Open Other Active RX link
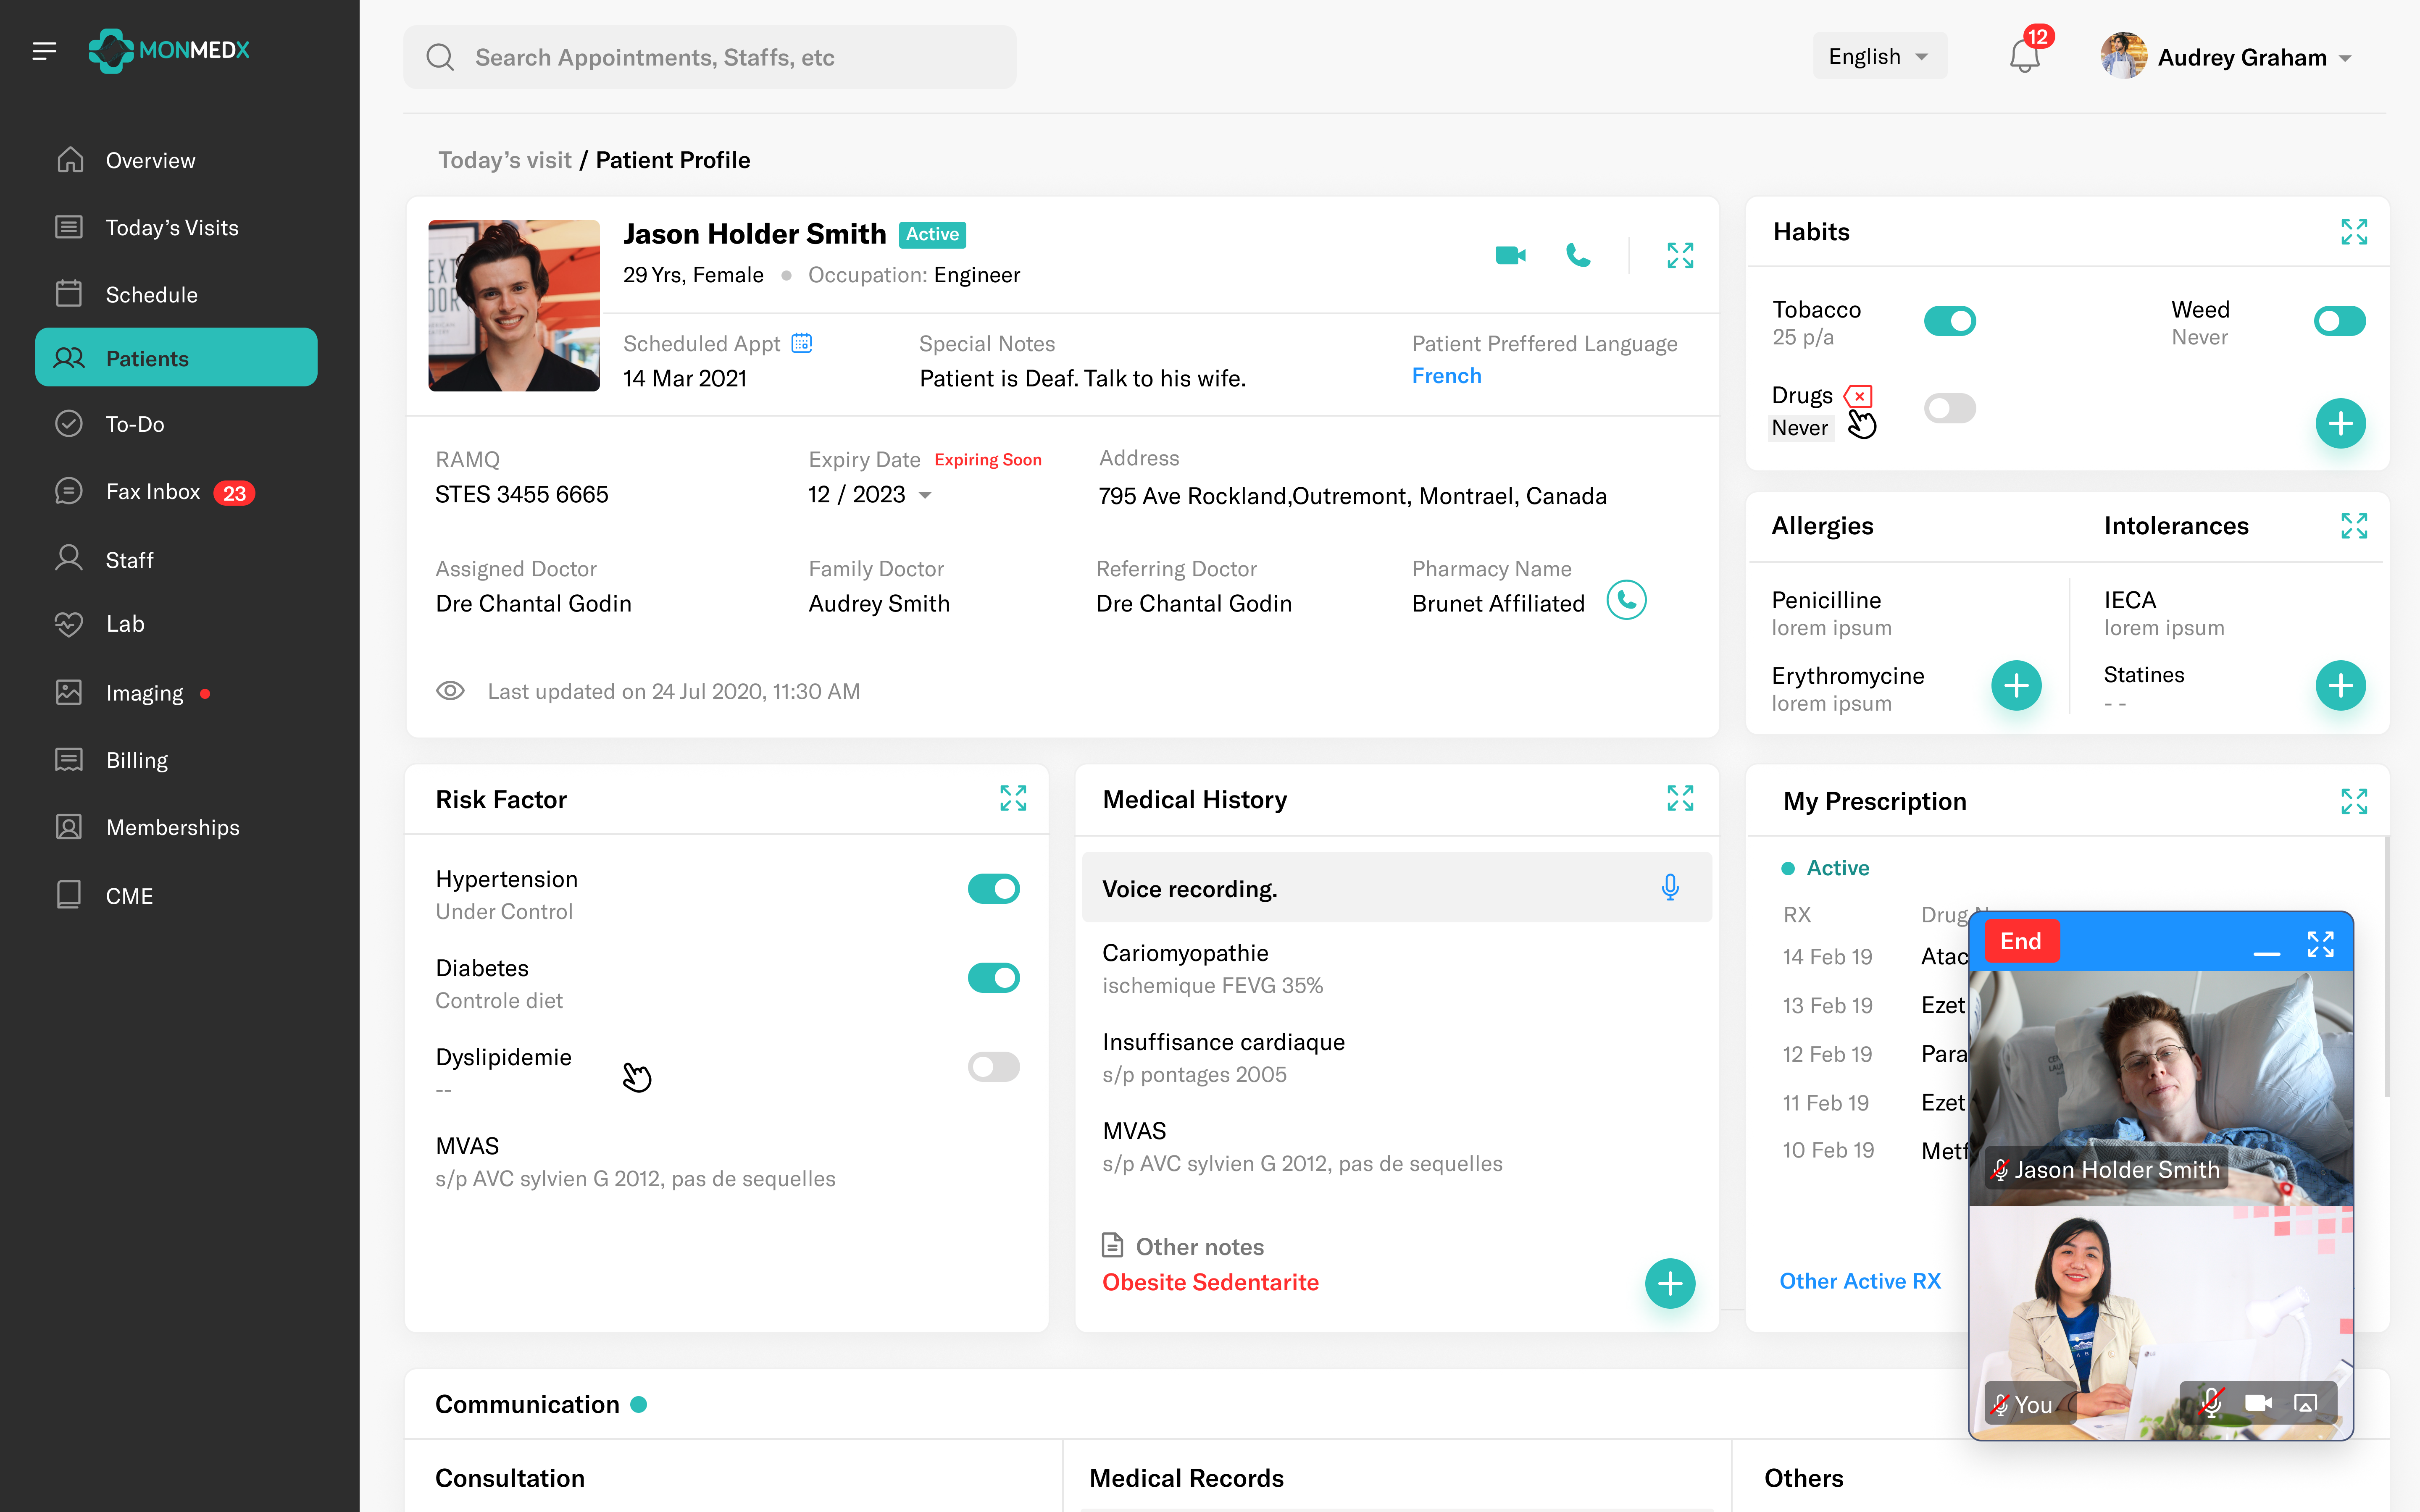2420x1512 pixels. (x=1859, y=1280)
